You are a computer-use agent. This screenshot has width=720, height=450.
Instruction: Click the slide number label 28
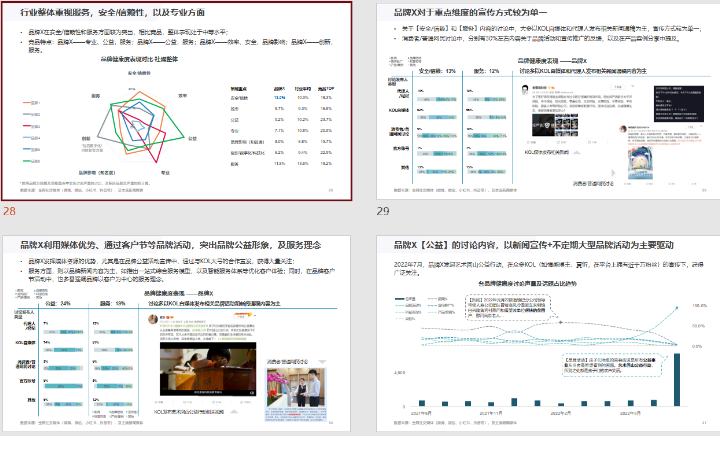(9, 211)
